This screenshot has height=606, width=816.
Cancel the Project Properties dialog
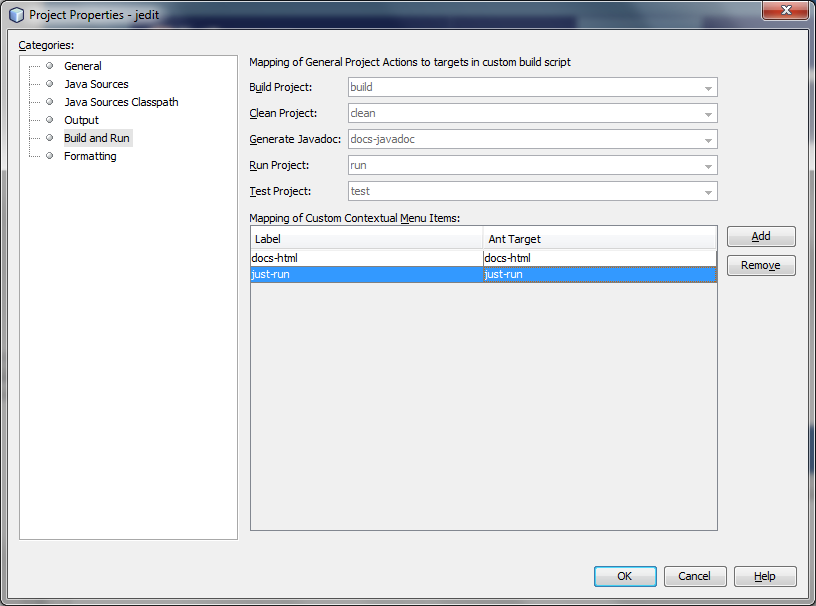695,576
